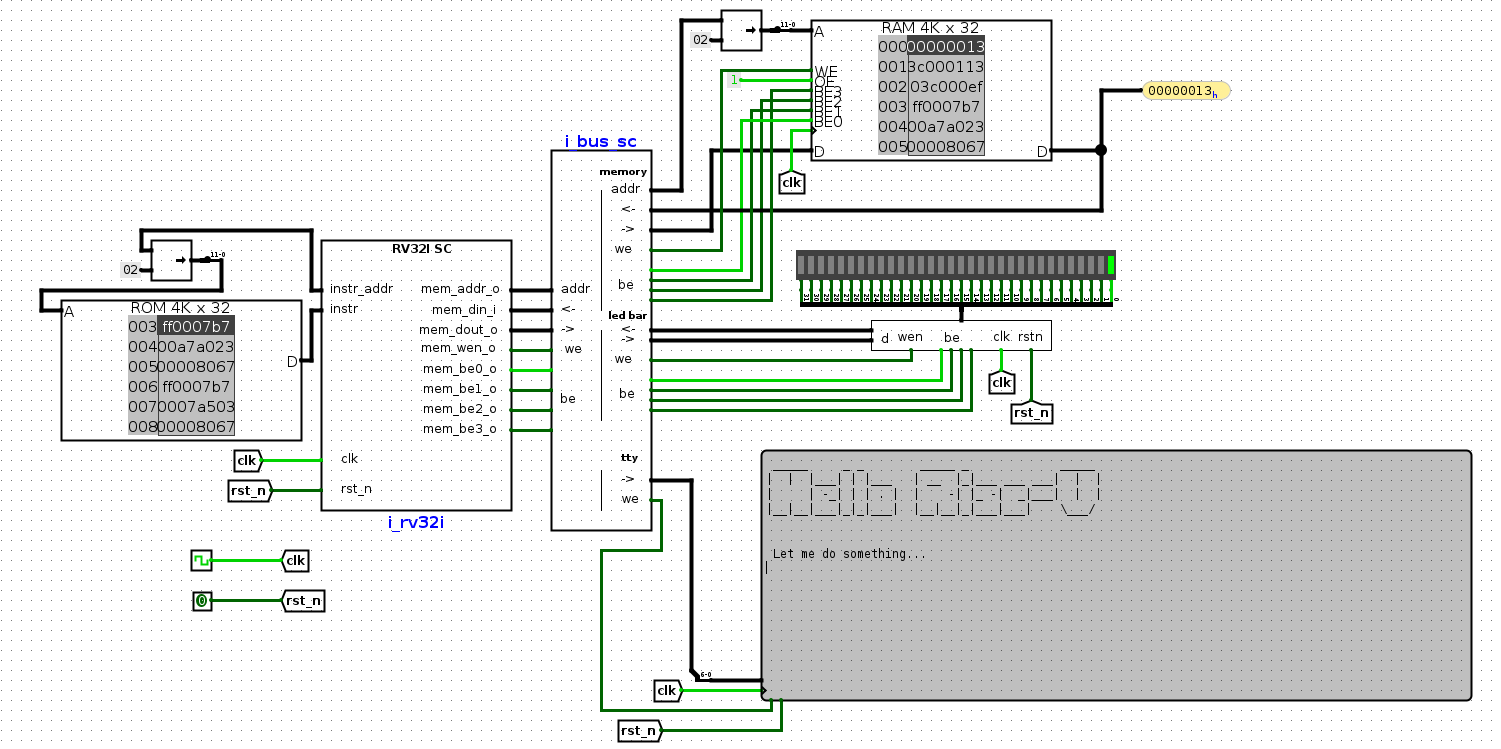1501x749 pixels.
Task: Select RAM address 003 value ff0007b7
Action: (x=946, y=107)
